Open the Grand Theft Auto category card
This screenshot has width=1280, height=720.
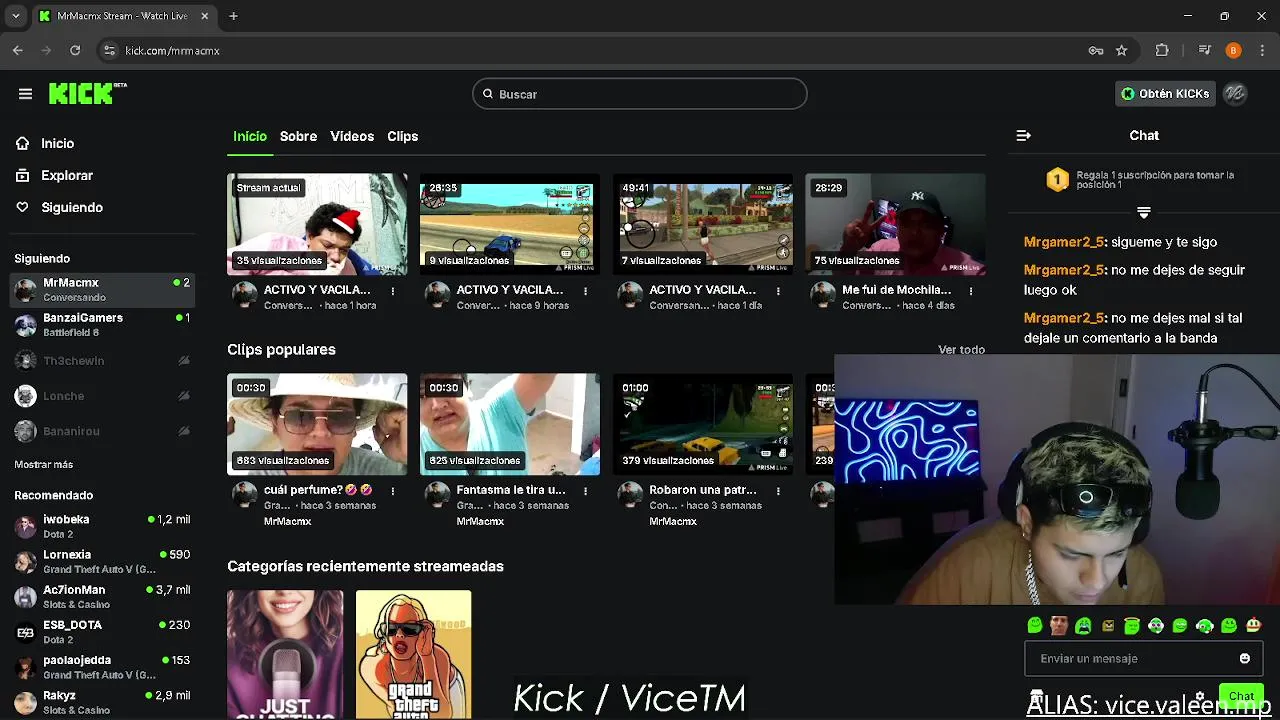point(413,654)
